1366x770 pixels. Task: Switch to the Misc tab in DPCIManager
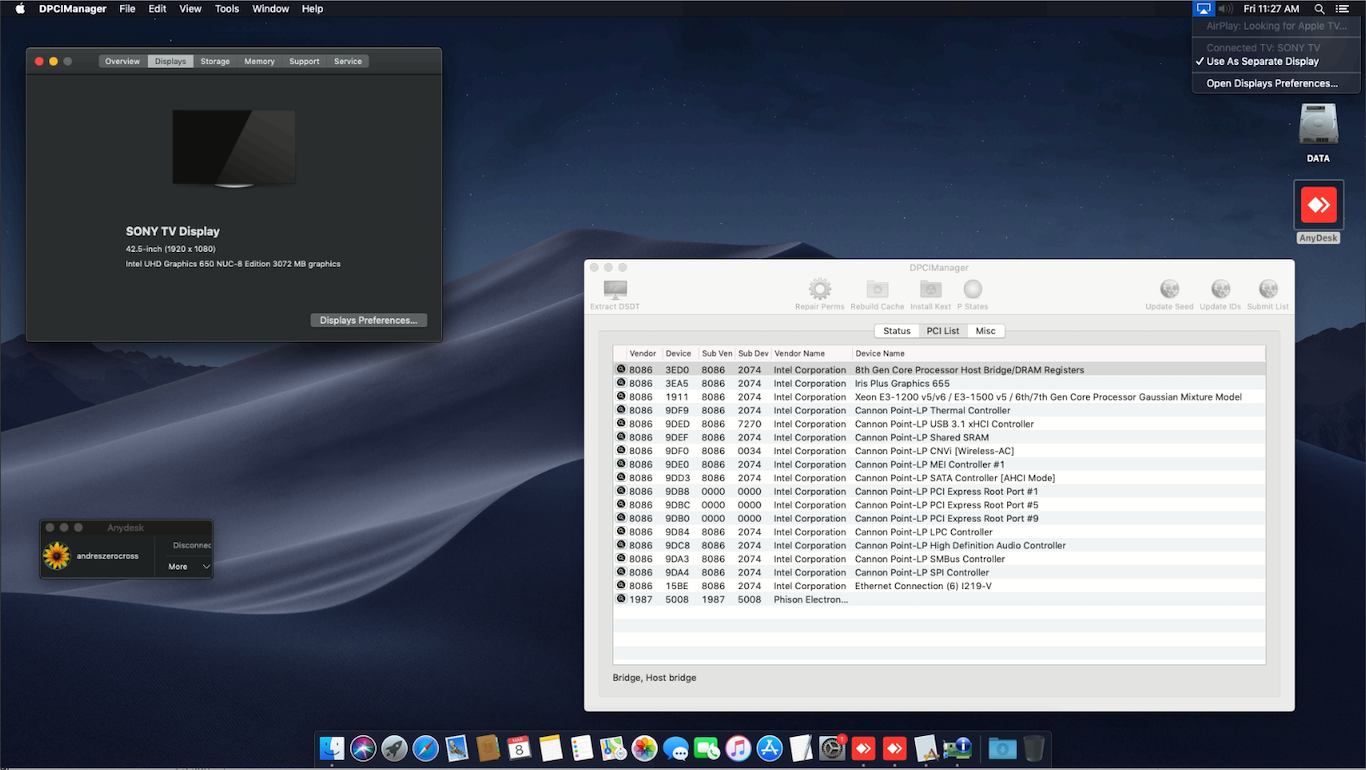click(986, 331)
